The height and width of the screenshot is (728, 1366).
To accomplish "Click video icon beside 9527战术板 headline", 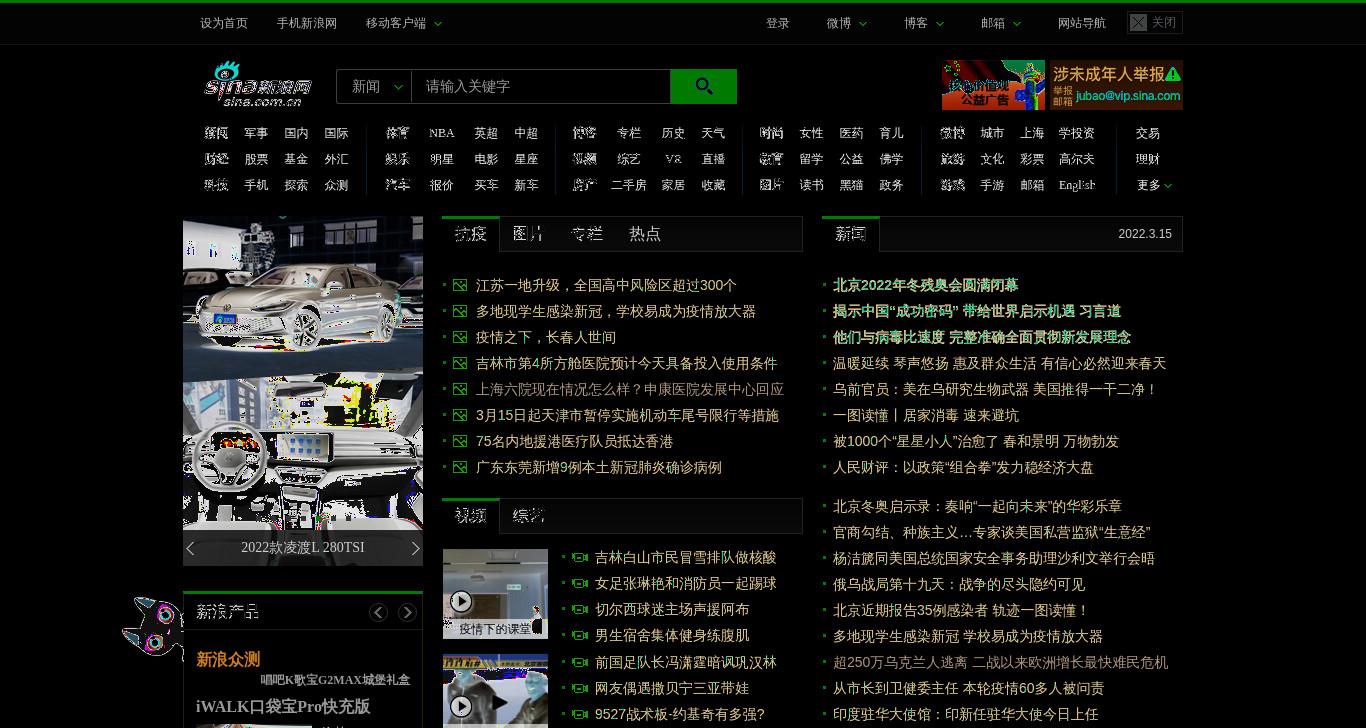I will pyautogui.click(x=579, y=714).
